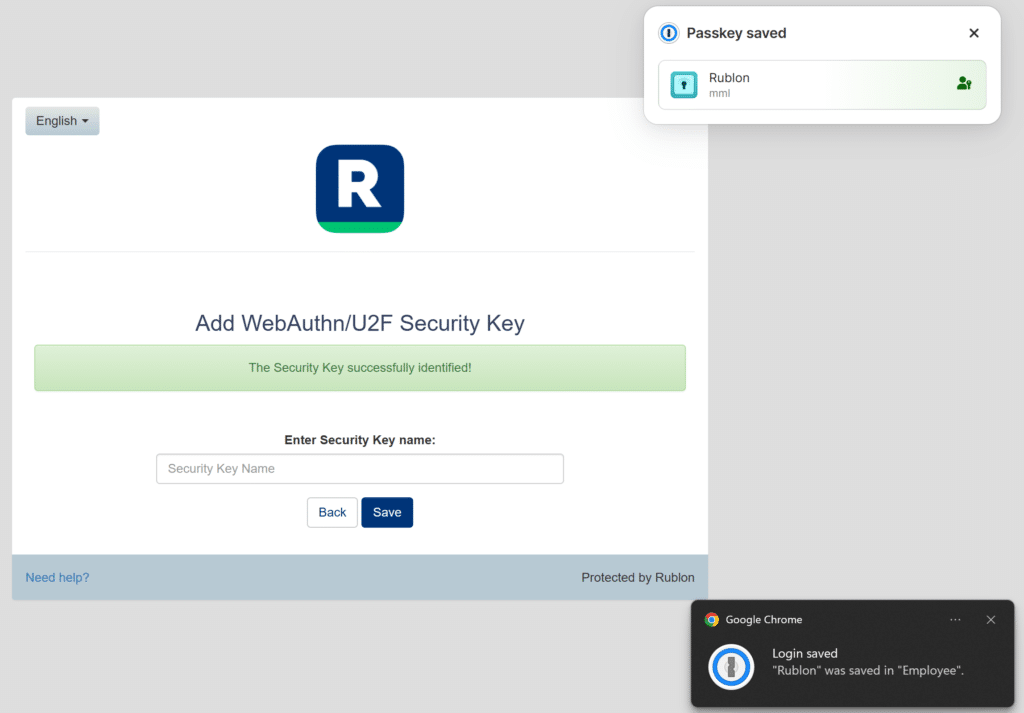Click the 1Password shield icon in Passkey saved popup
Screen dimensions: 1024x713
(x=668, y=33)
